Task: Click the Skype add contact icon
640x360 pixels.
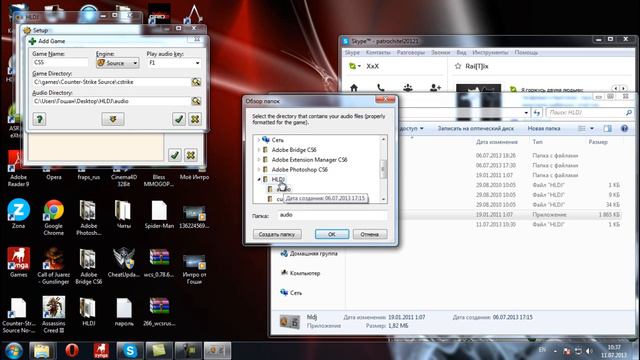Action: tap(435, 88)
